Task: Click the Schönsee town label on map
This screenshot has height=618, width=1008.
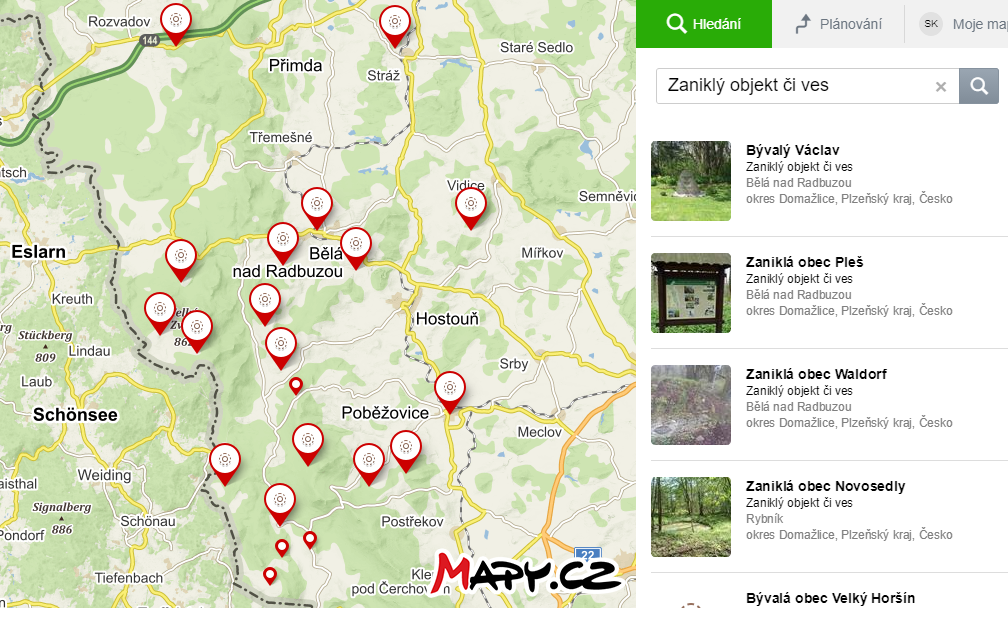Action: tap(75, 415)
